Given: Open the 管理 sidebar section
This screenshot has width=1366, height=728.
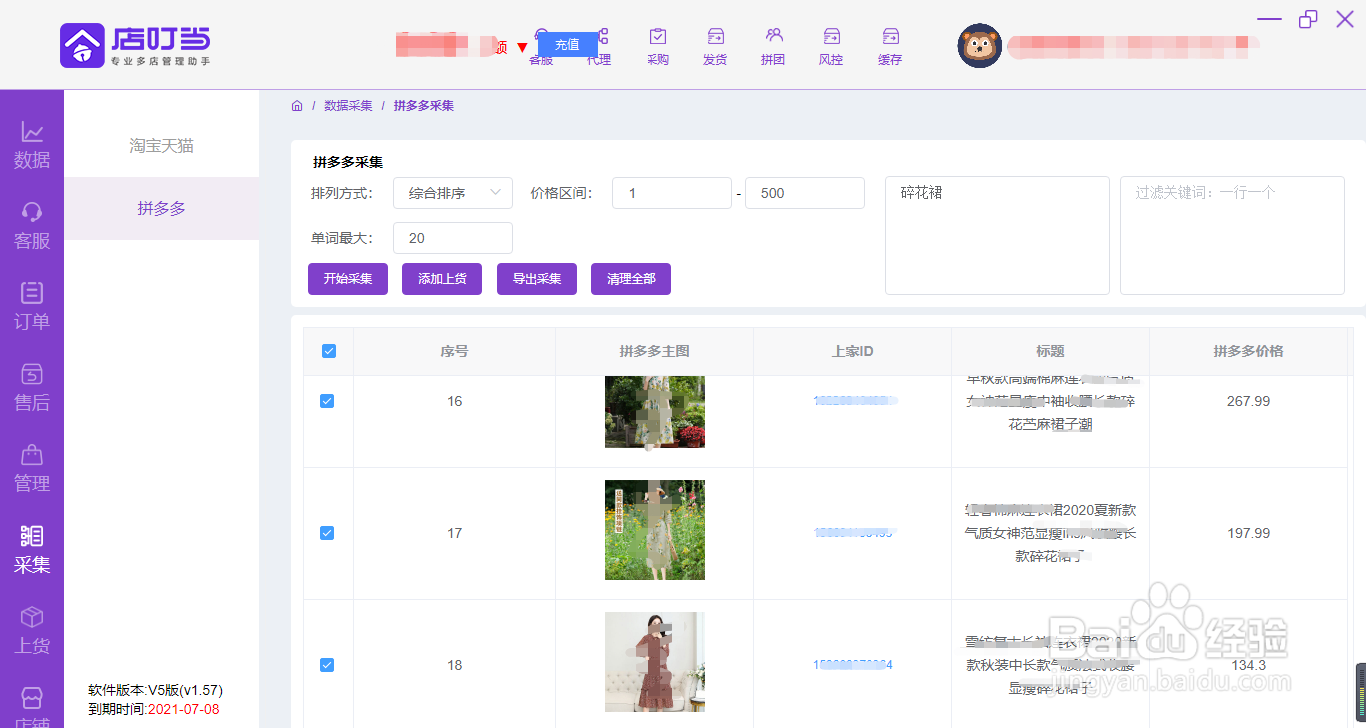Looking at the screenshot, I should [x=32, y=469].
